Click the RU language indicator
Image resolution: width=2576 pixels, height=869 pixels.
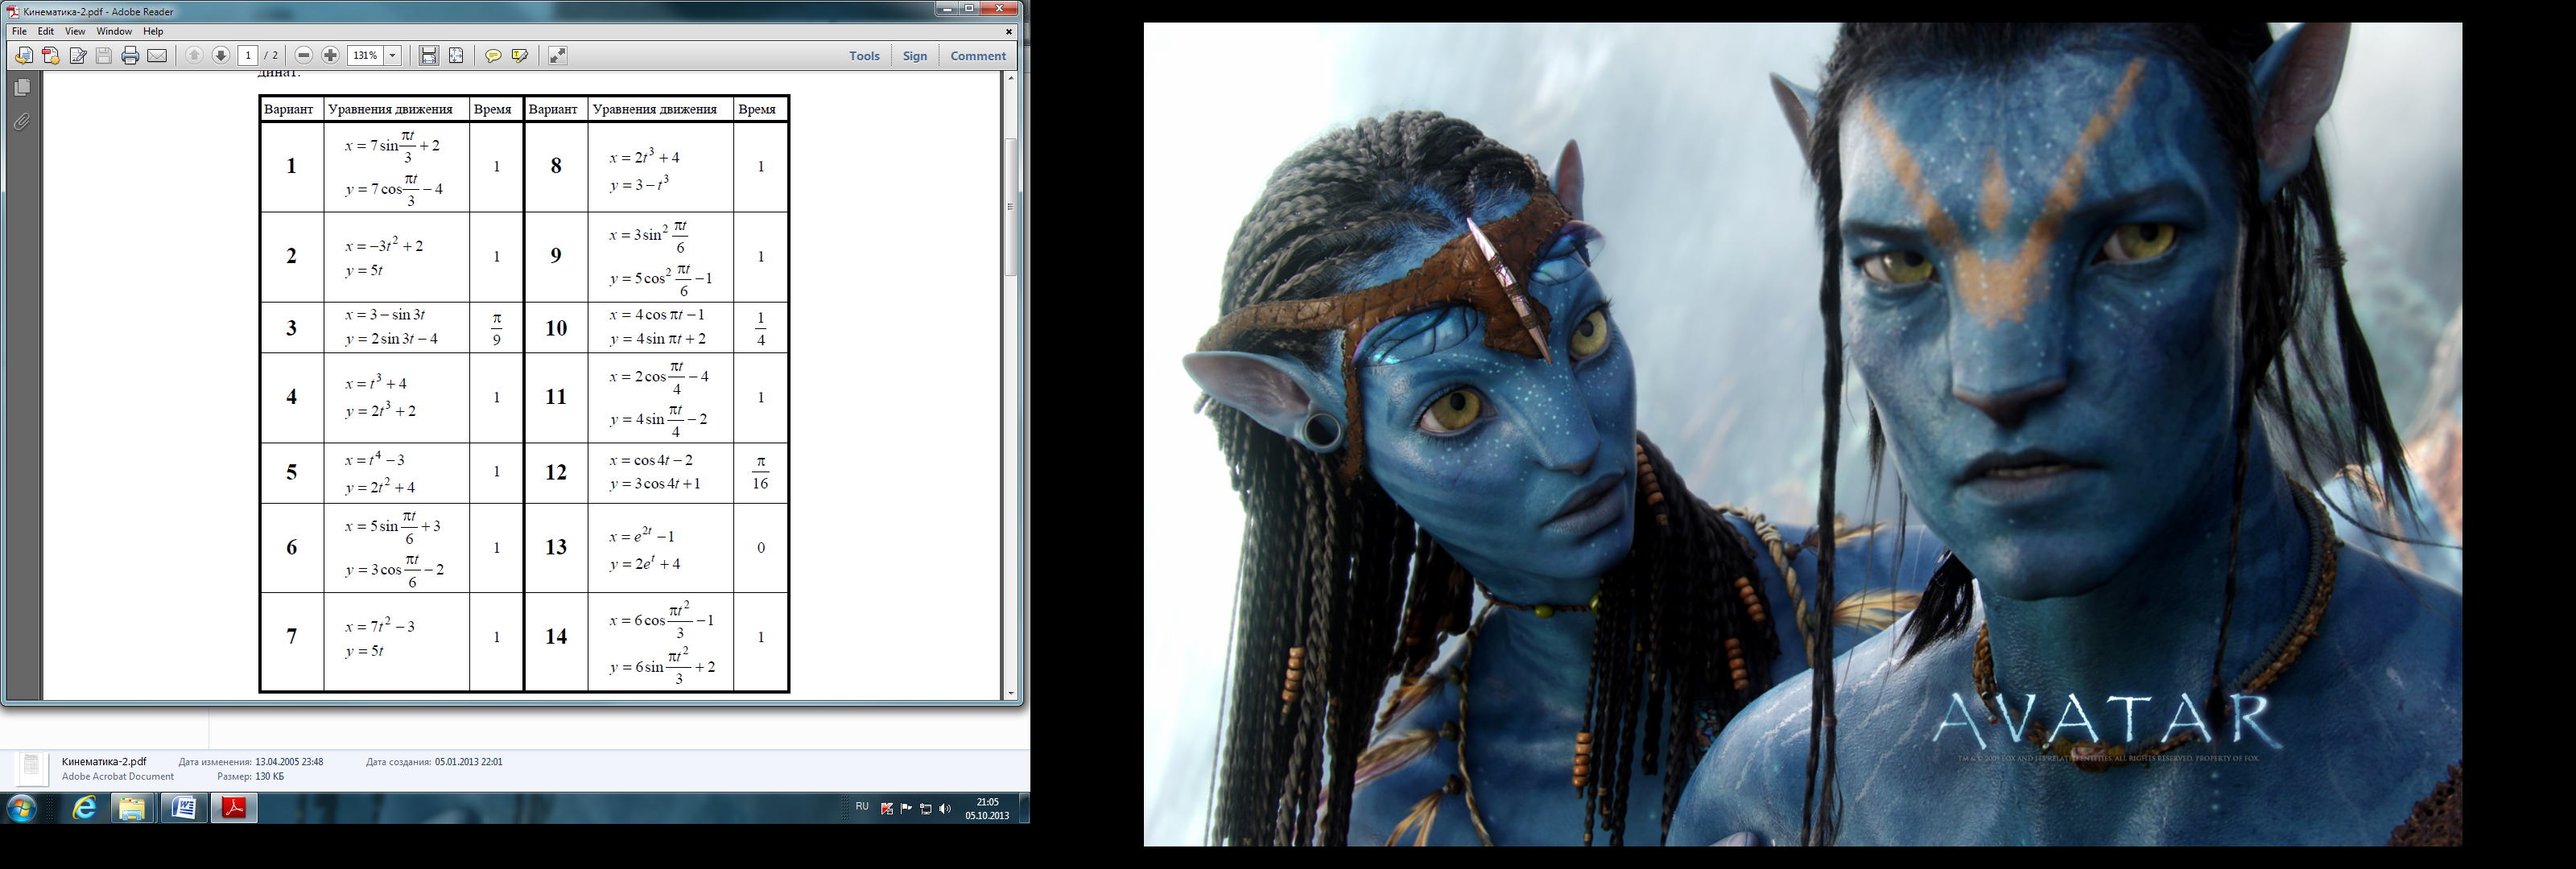862,806
